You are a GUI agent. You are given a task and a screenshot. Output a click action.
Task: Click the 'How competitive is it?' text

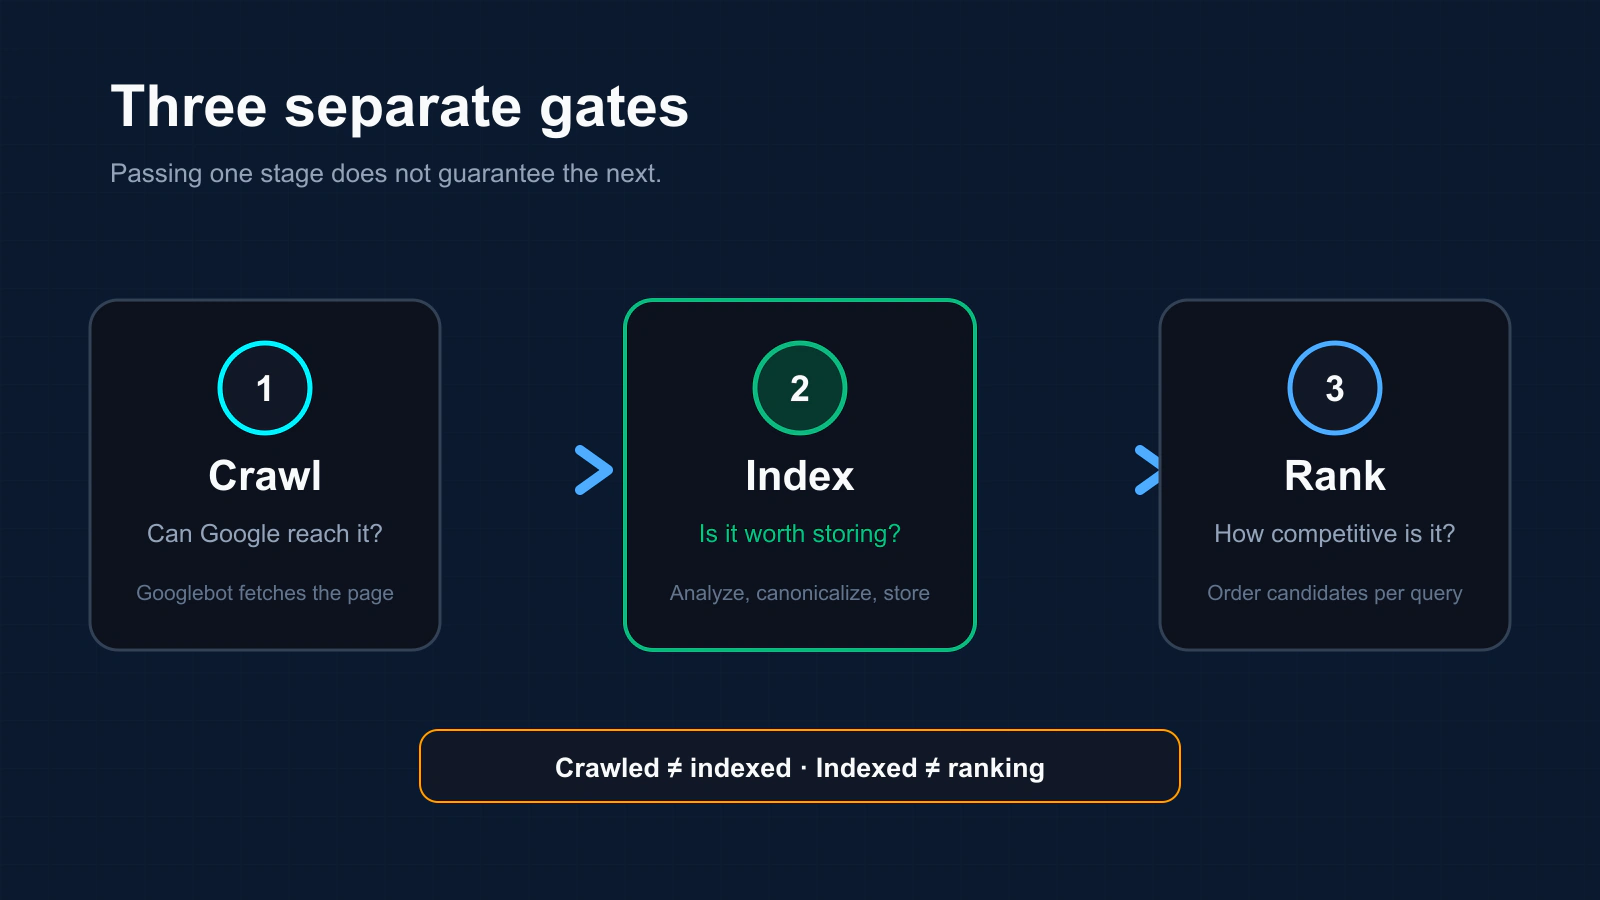pyautogui.click(x=1335, y=534)
